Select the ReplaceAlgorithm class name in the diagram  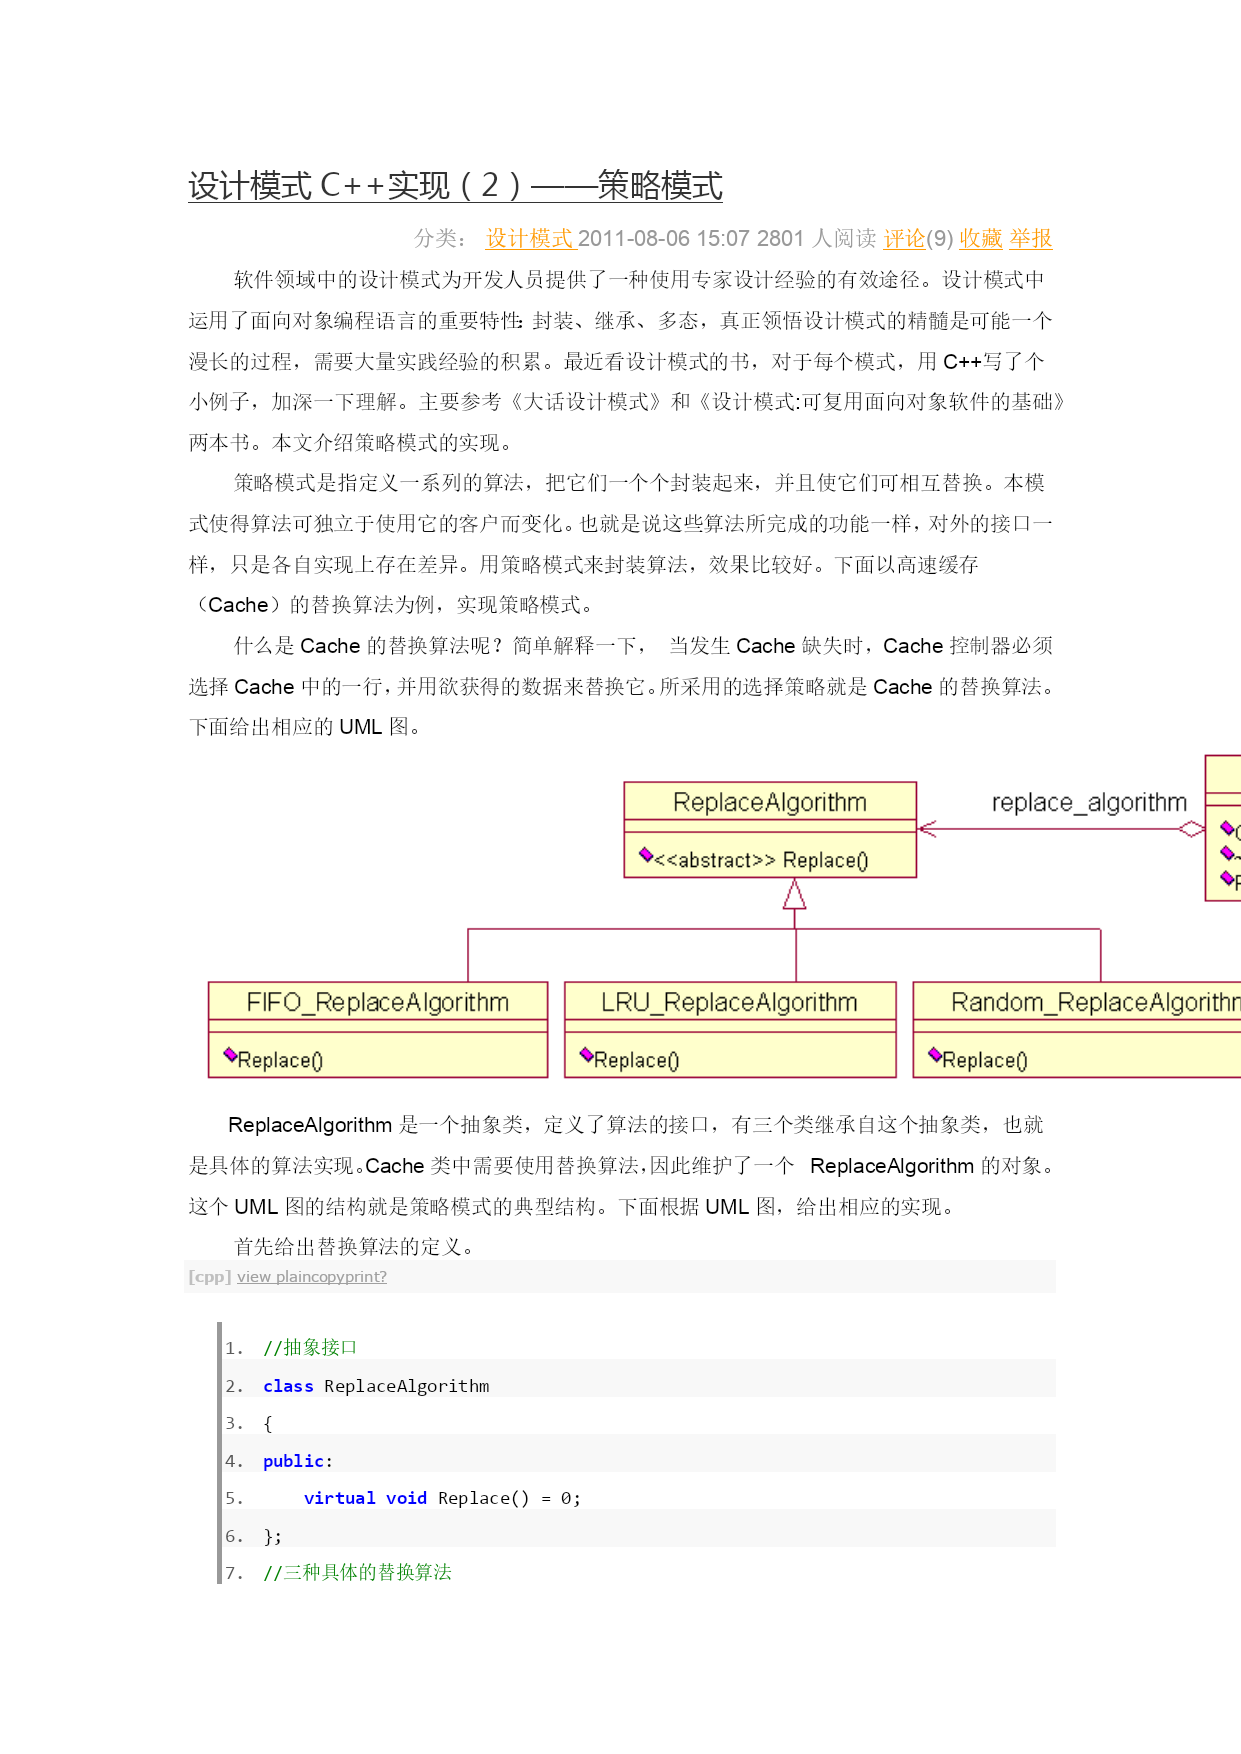click(770, 802)
